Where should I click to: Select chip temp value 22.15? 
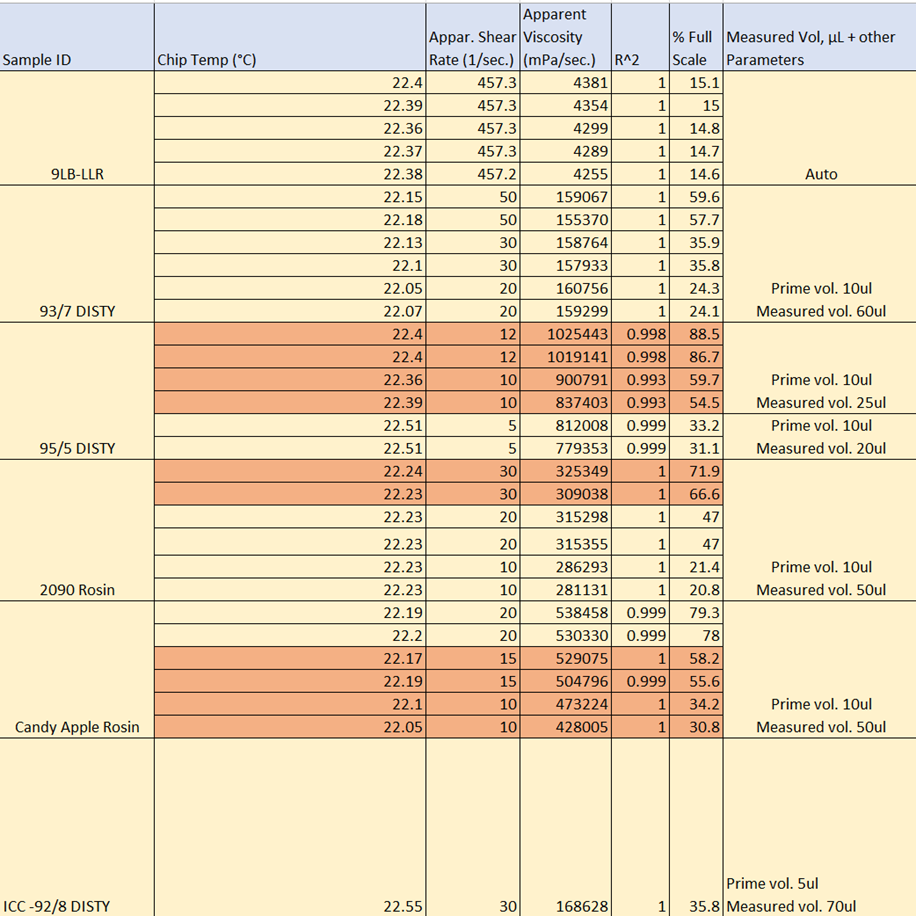pyautogui.click(x=290, y=197)
